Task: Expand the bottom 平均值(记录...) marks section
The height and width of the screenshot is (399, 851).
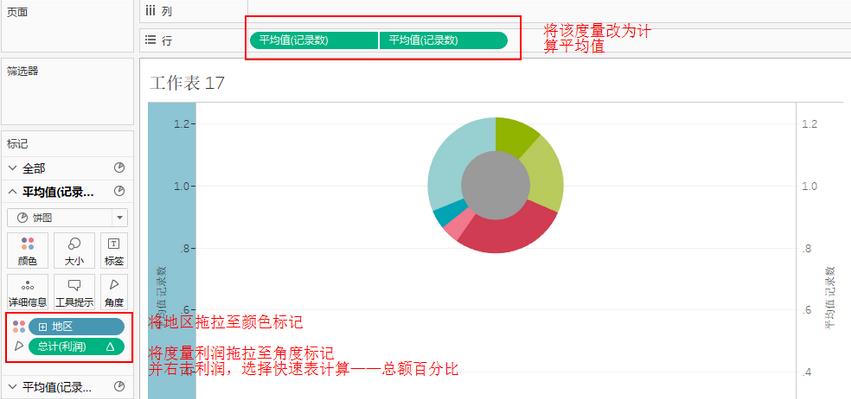Action: (13, 387)
